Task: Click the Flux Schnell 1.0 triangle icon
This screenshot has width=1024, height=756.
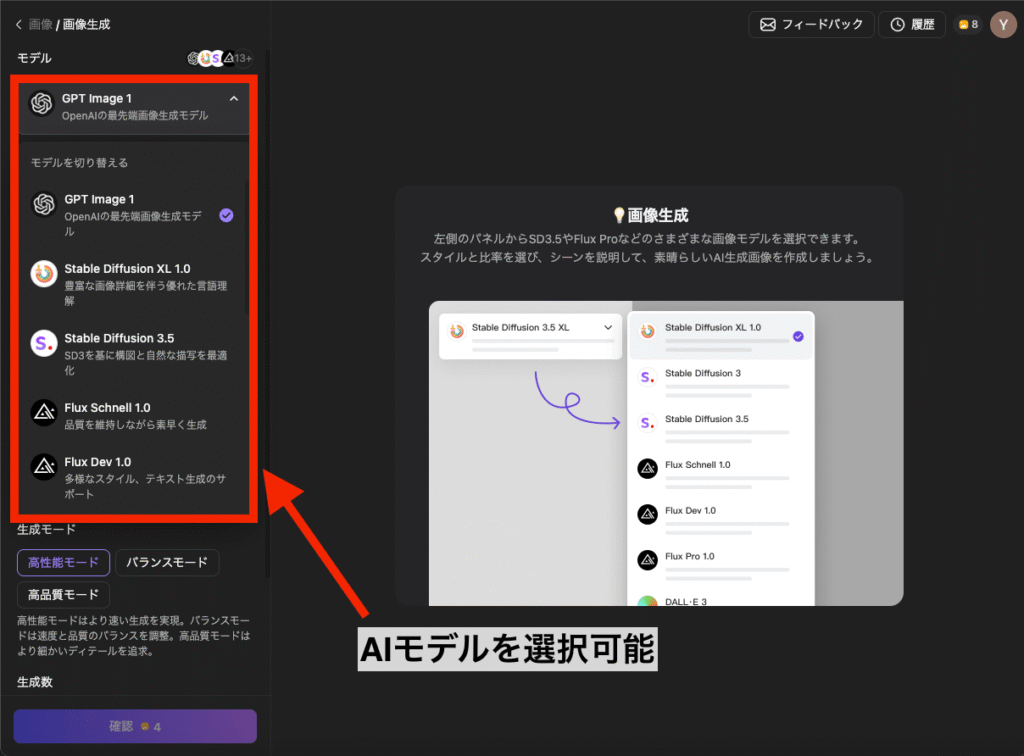Action: 44,413
